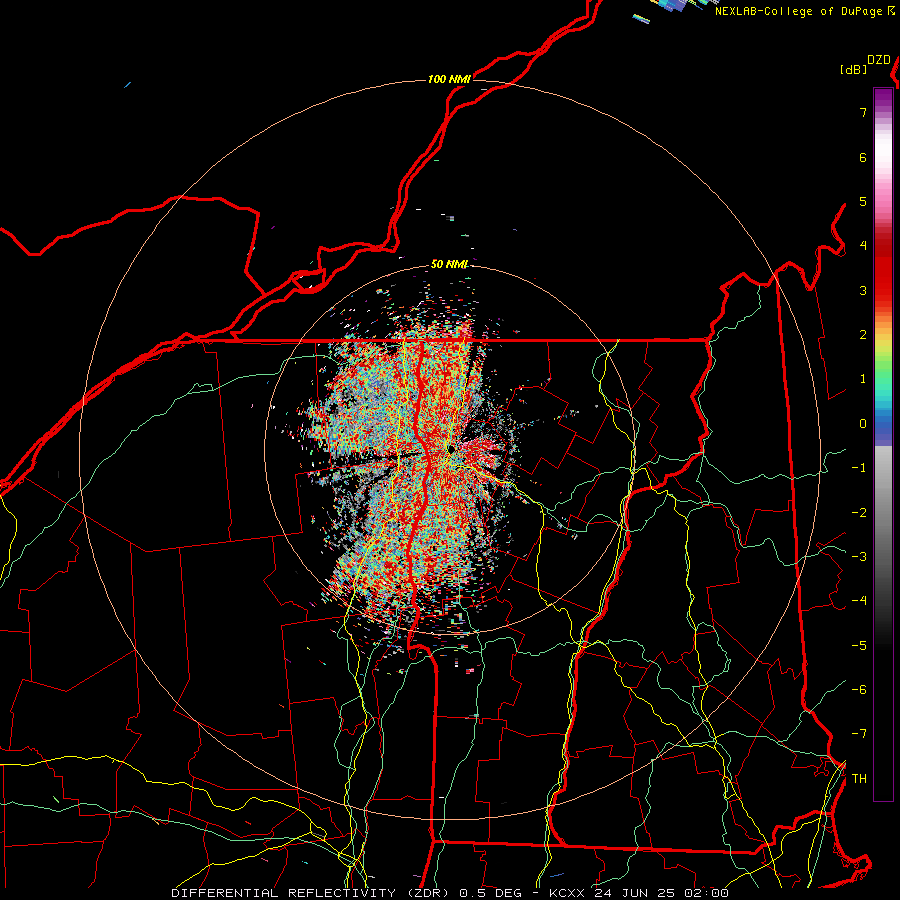This screenshot has width=900, height=900.
Task: Click the -2 tick on the color scale
Action: click(859, 513)
